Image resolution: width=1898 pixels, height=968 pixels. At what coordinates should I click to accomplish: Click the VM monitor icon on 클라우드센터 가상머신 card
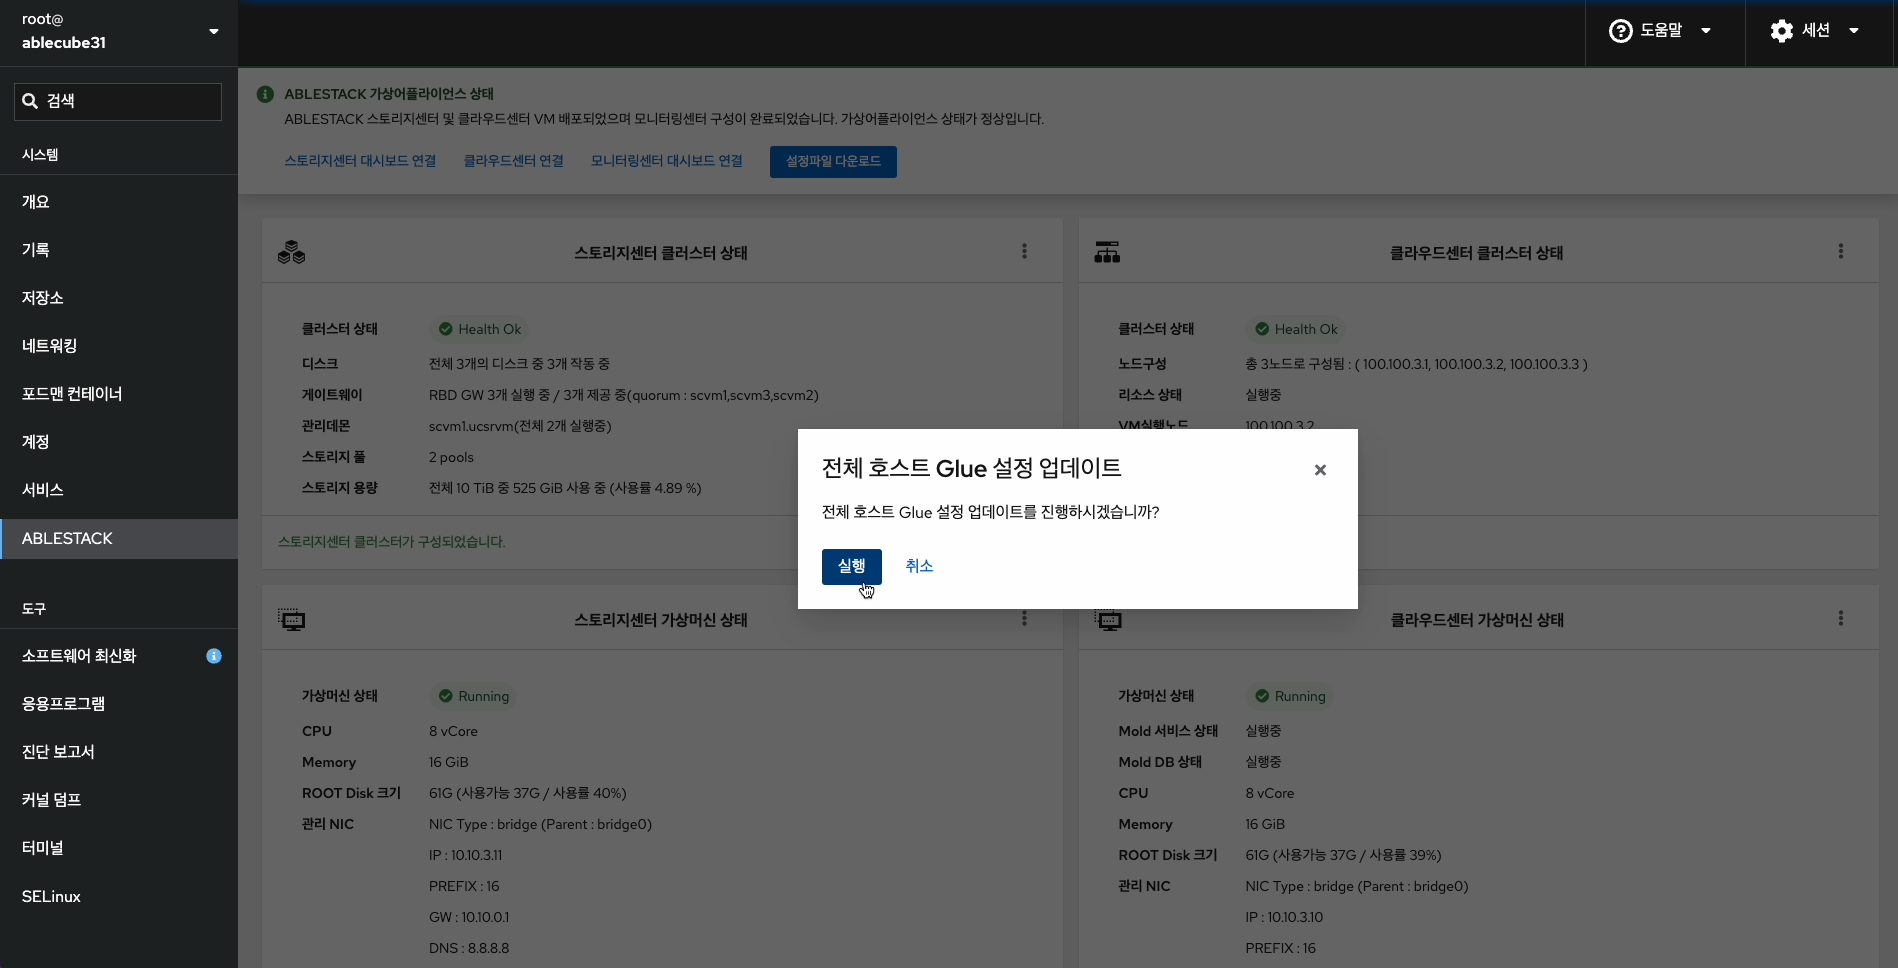[x=1109, y=620]
